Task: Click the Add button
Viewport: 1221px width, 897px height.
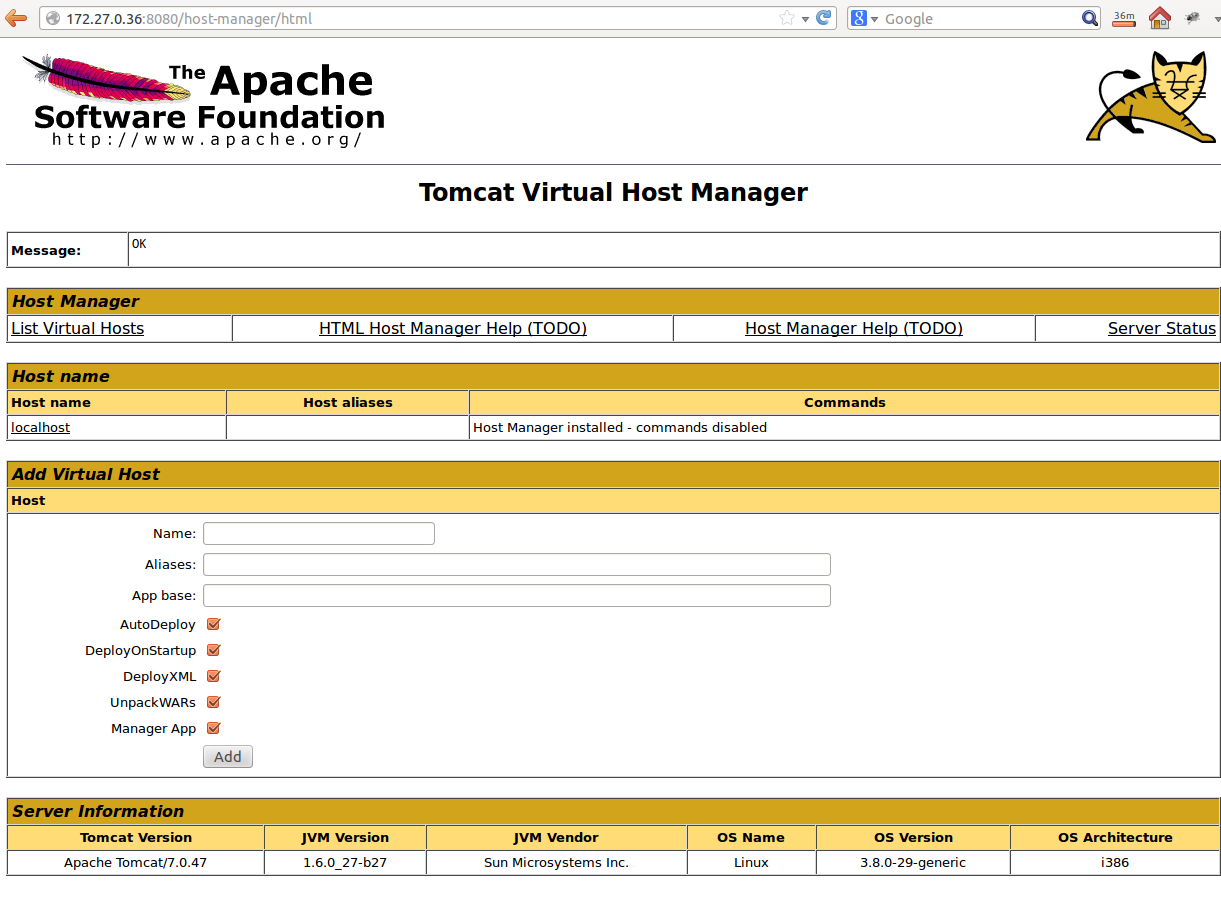Action: [x=228, y=756]
